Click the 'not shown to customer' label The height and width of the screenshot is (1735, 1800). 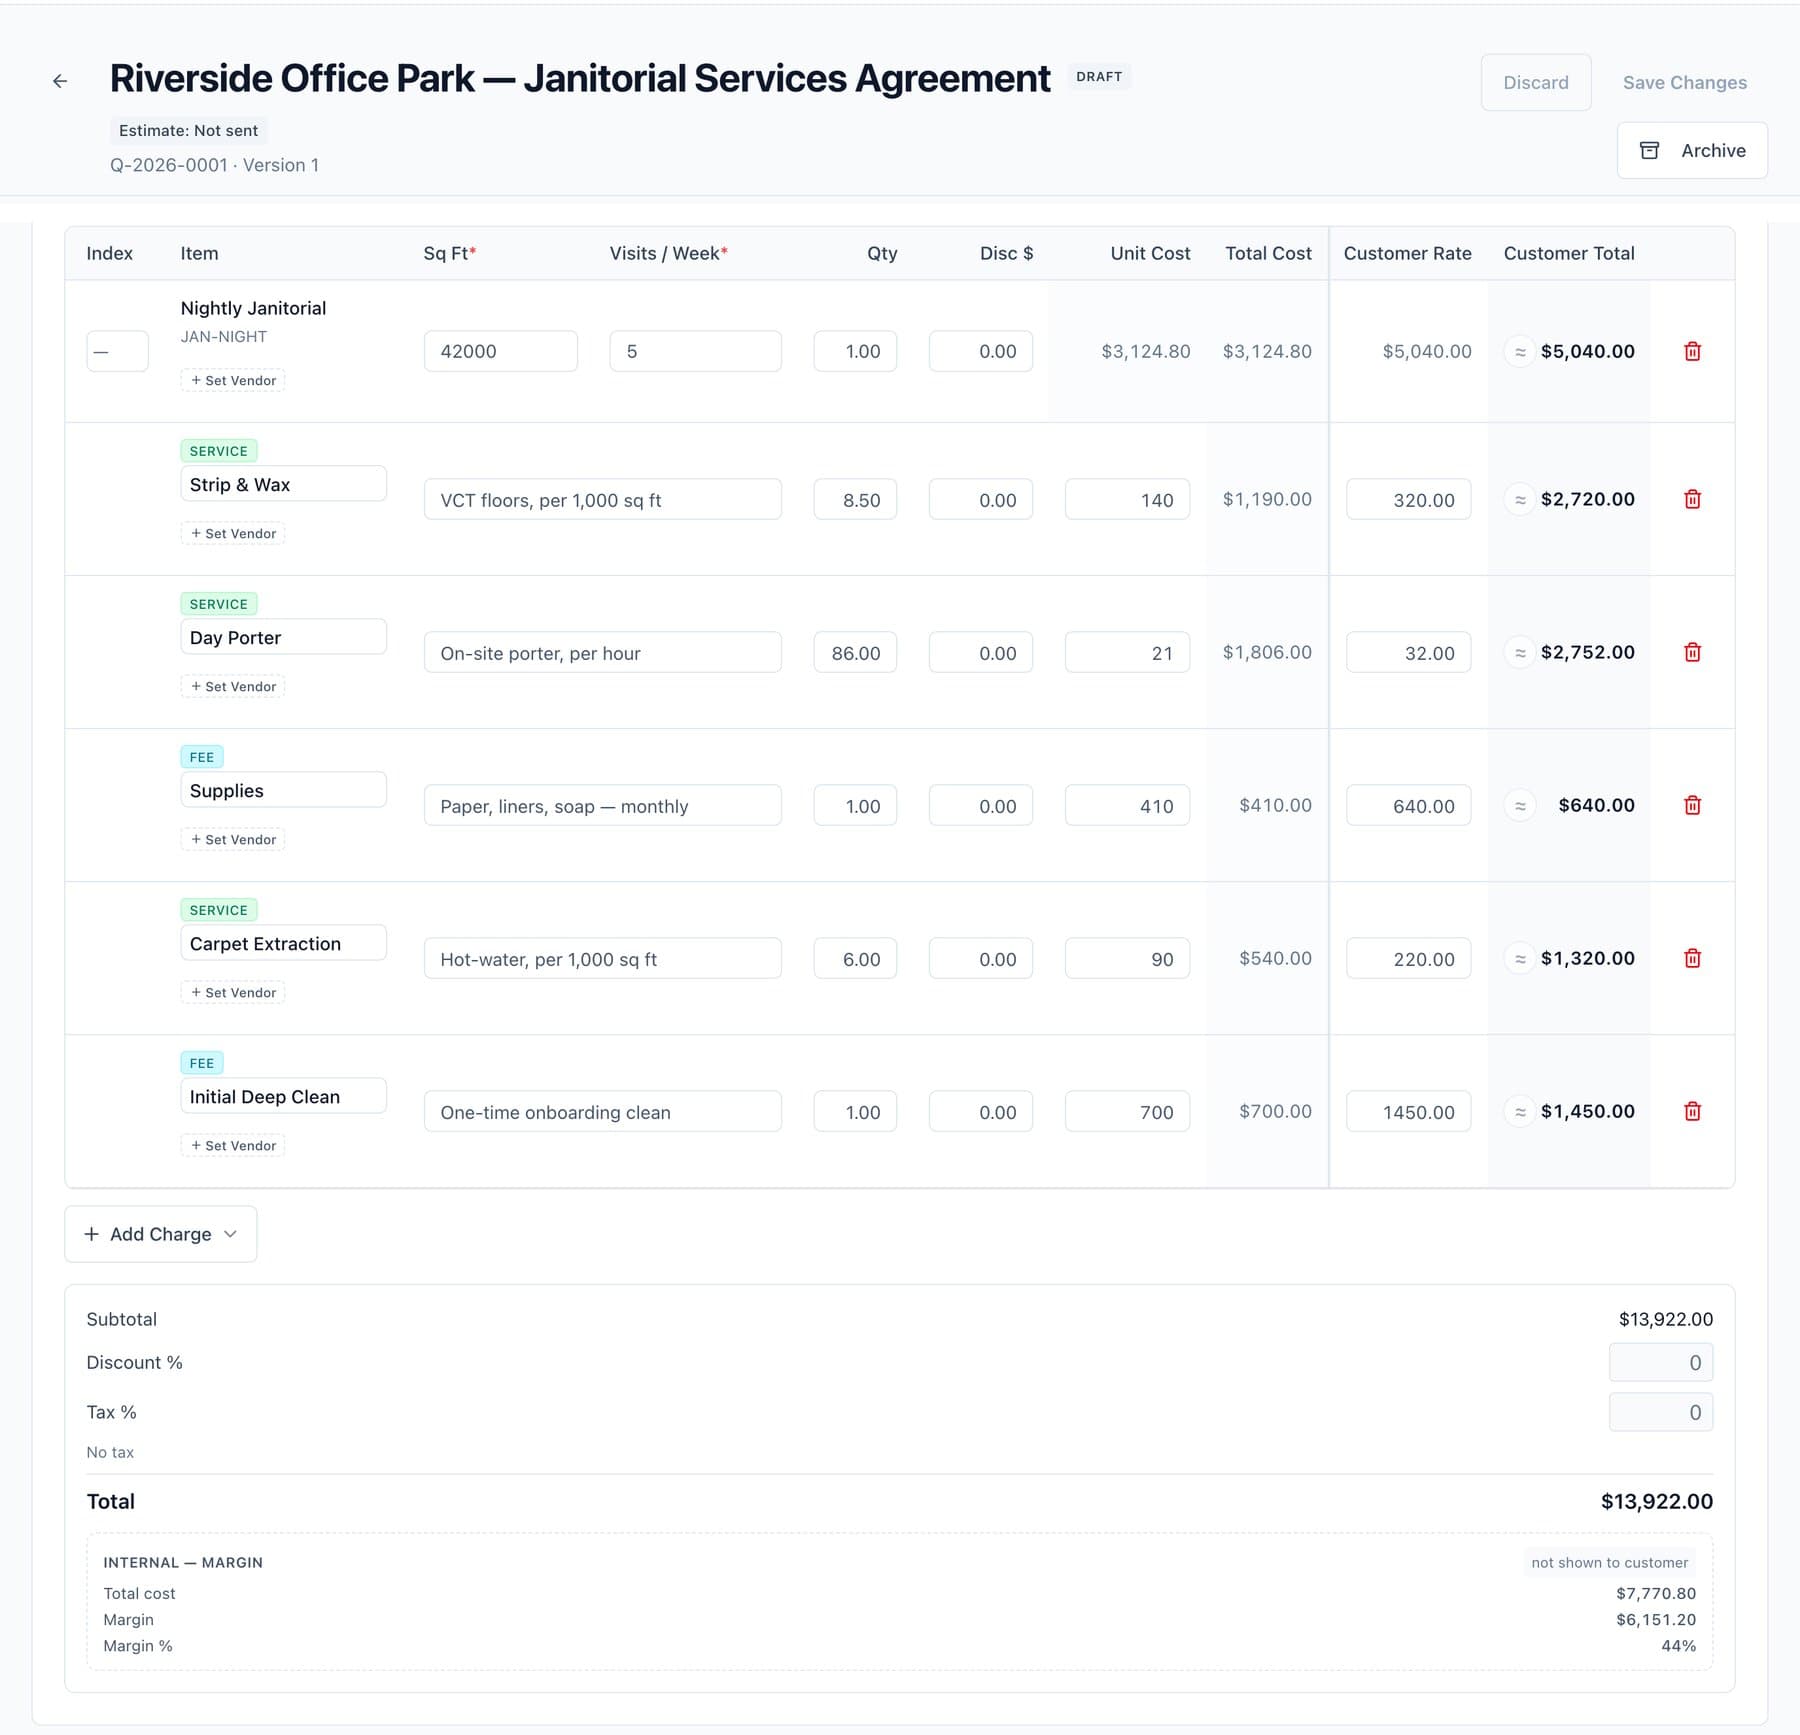click(1609, 1562)
